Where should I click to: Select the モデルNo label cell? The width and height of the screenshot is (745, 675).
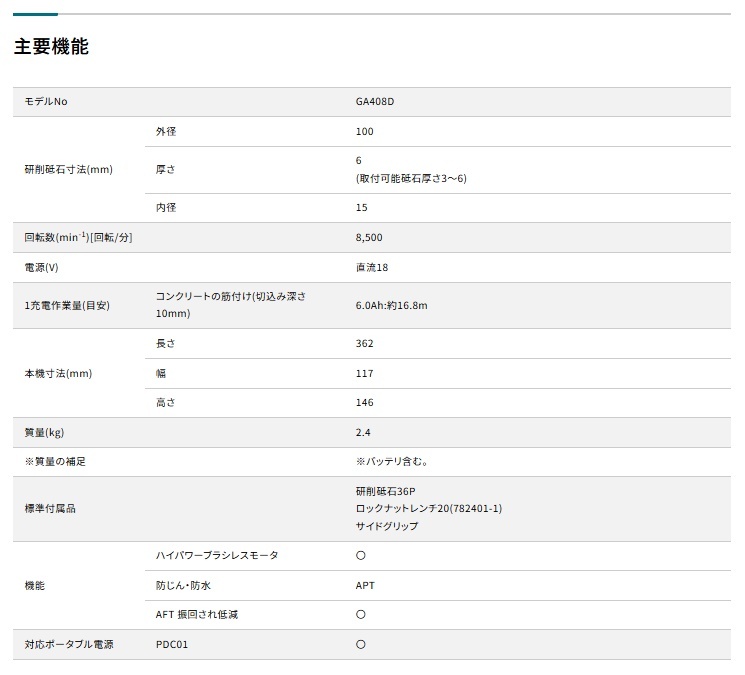tap(46, 102)
